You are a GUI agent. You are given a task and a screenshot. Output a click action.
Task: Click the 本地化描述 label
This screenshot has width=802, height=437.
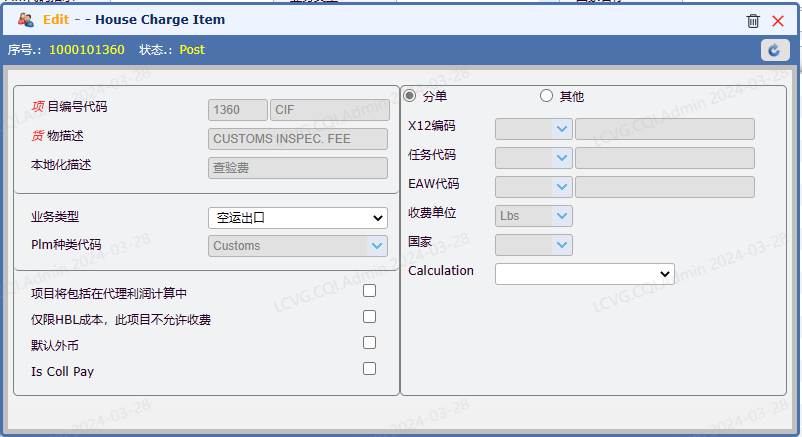[x=61, y=165]
